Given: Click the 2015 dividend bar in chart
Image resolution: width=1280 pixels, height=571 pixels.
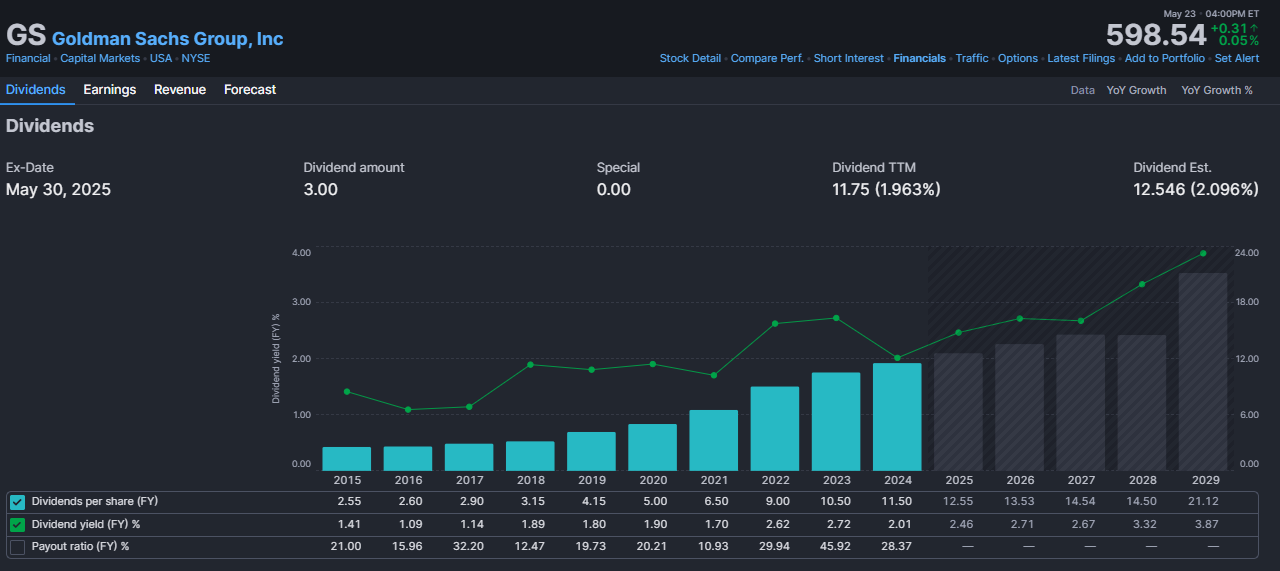Looking at the screenshot, I should point(347,459).
